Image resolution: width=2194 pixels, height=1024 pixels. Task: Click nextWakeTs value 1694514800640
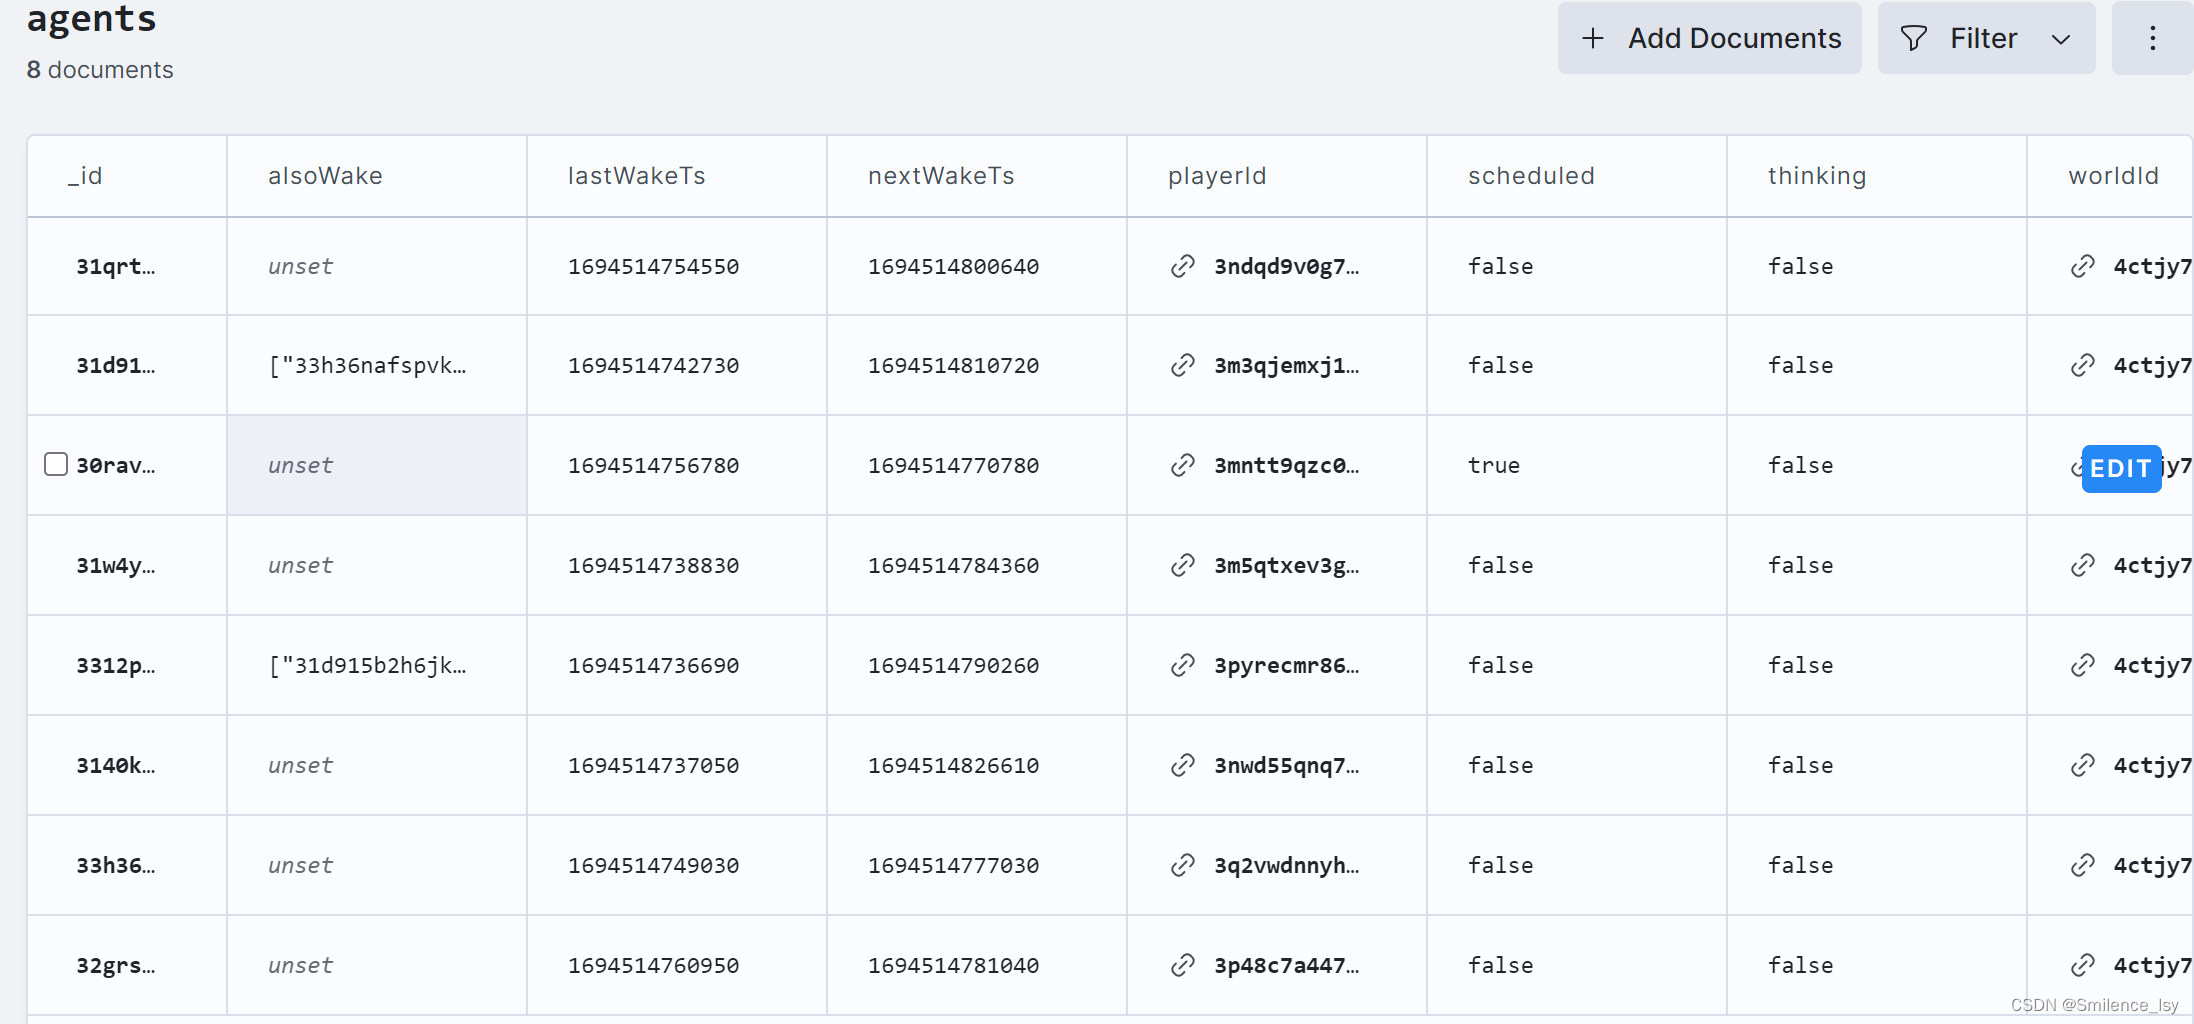coord(954,266)
